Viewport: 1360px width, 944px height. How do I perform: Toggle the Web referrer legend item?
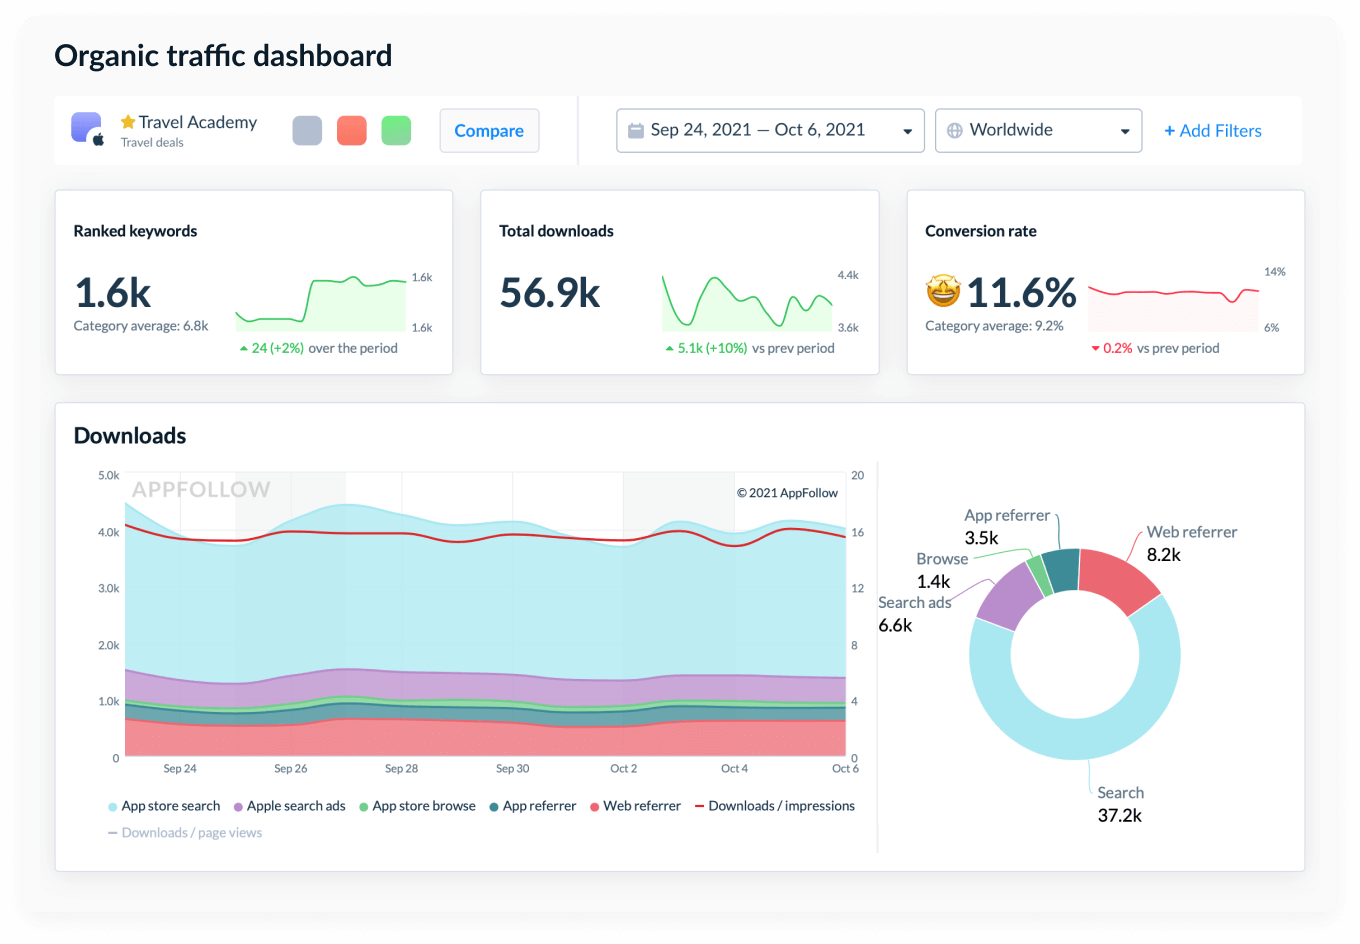(636, 806)
